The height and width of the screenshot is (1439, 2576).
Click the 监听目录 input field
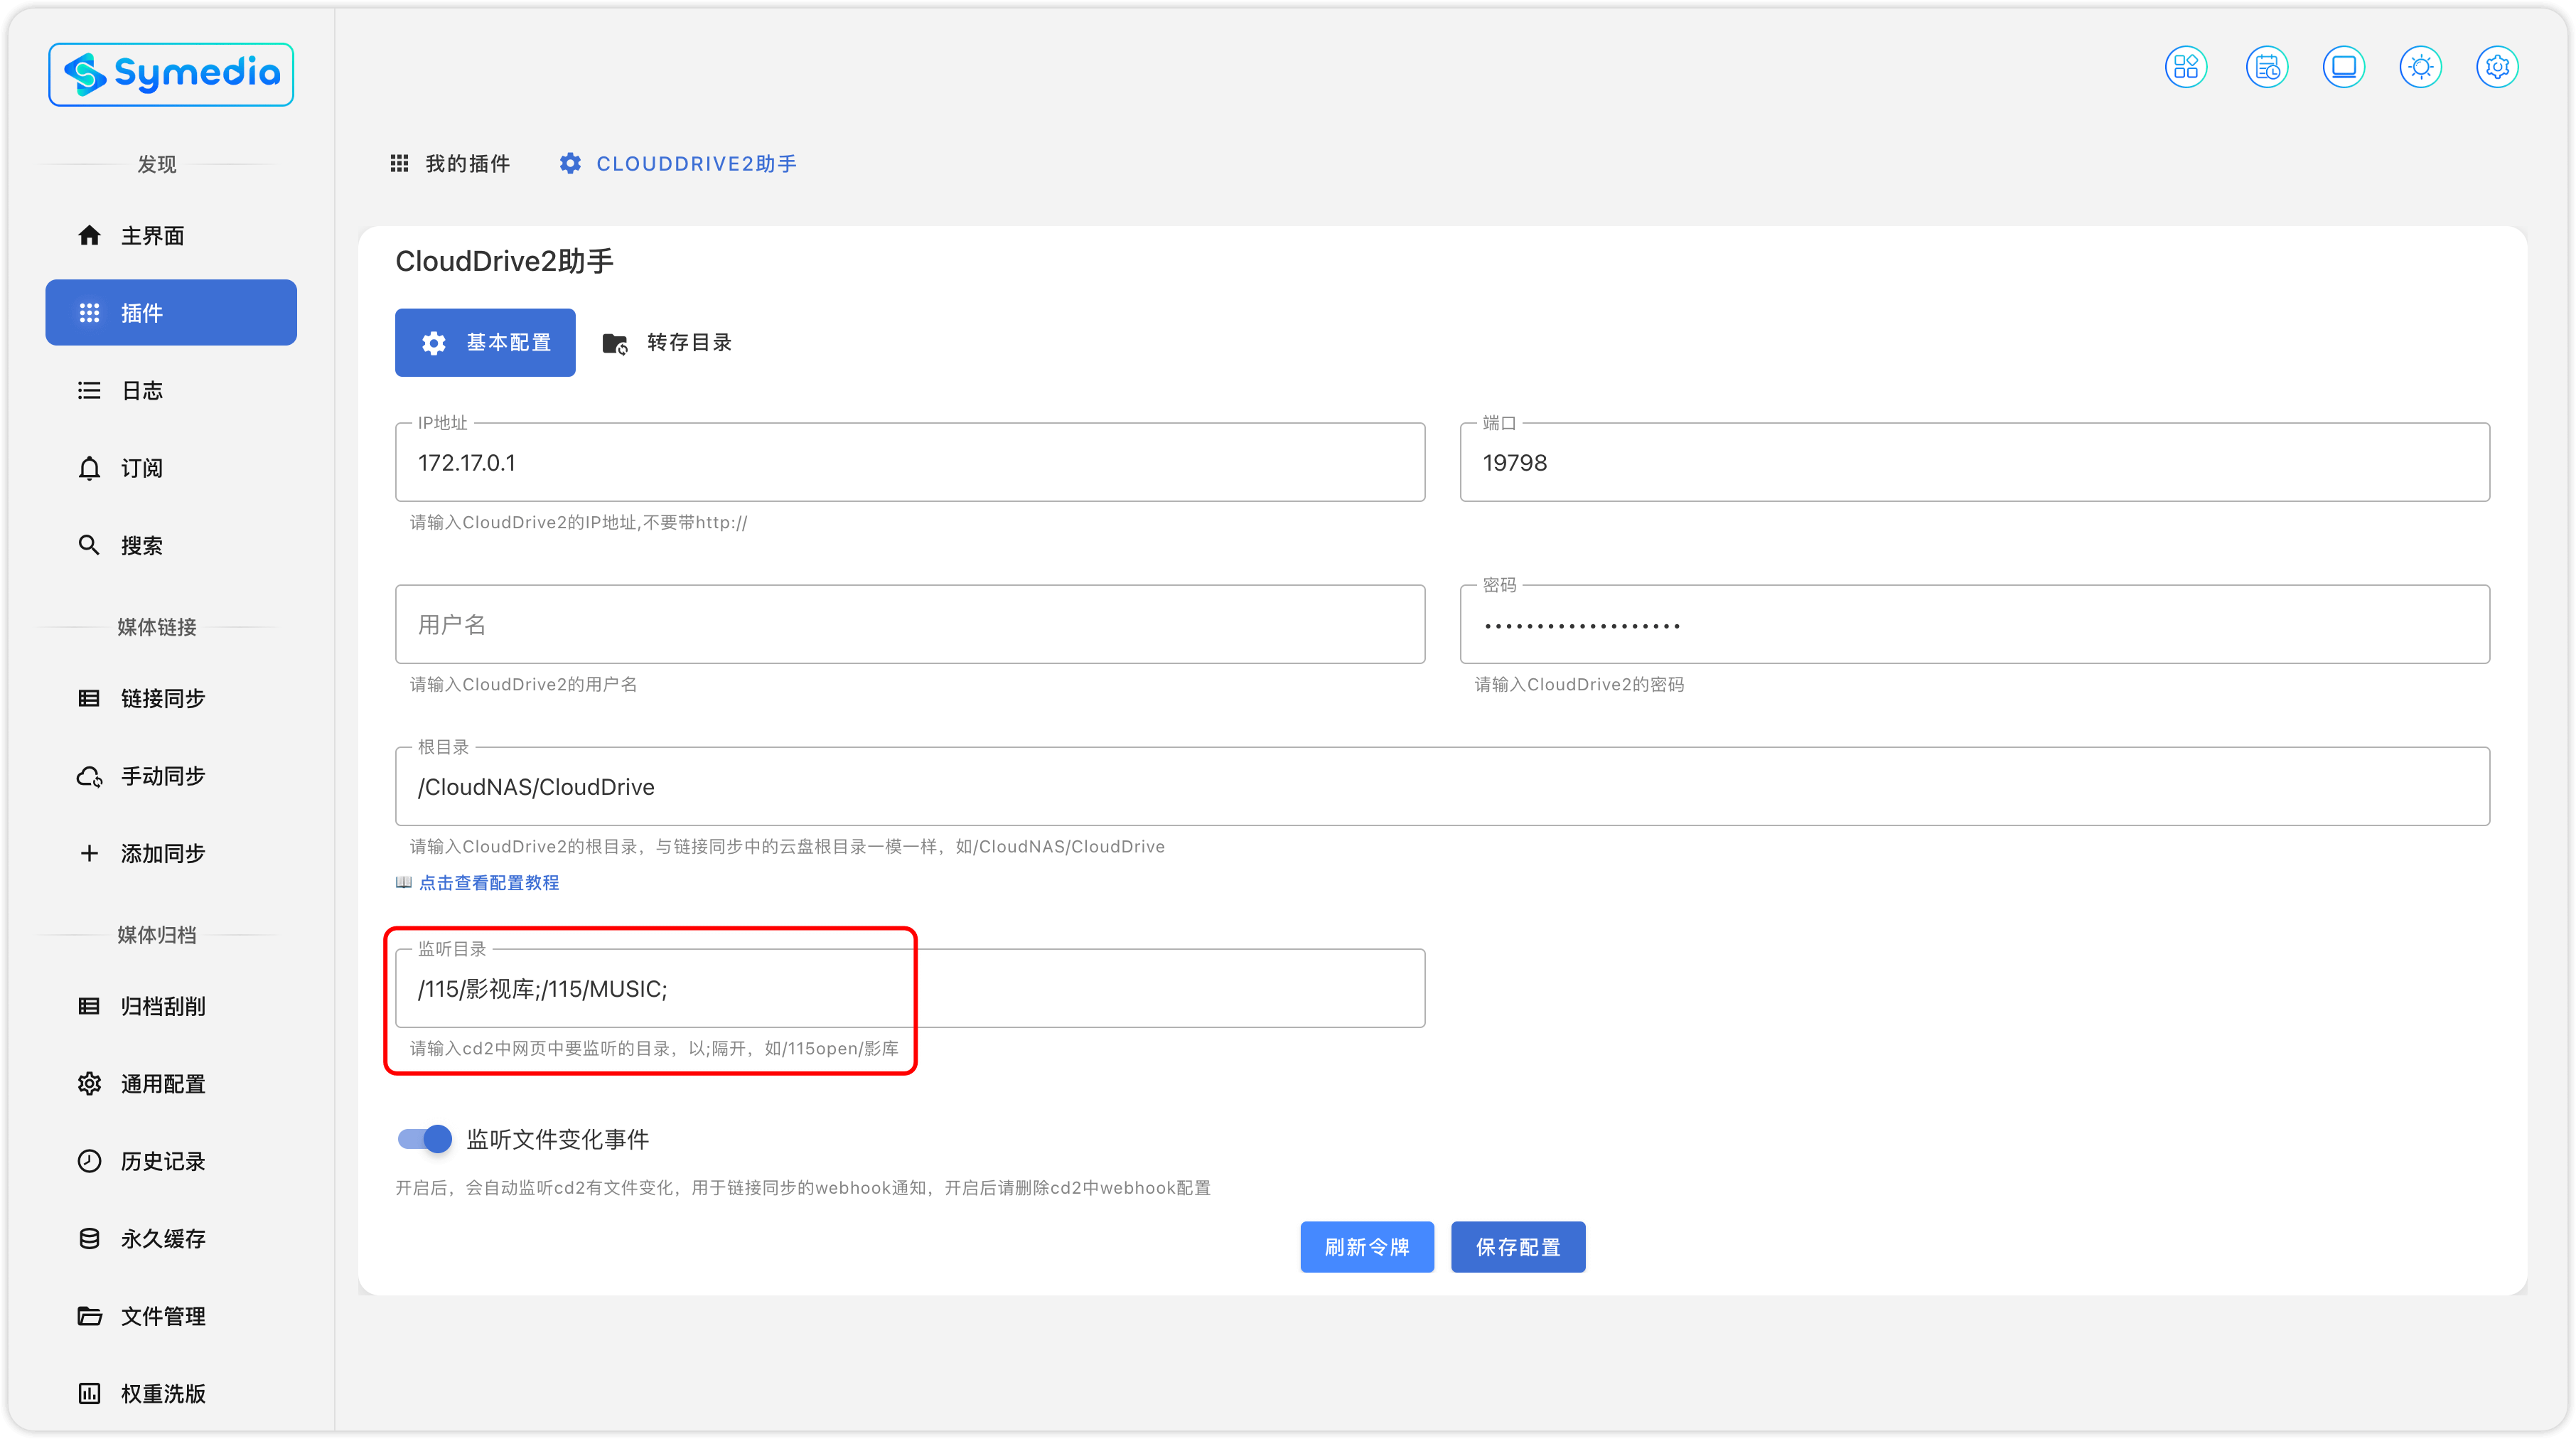[909, 989]
